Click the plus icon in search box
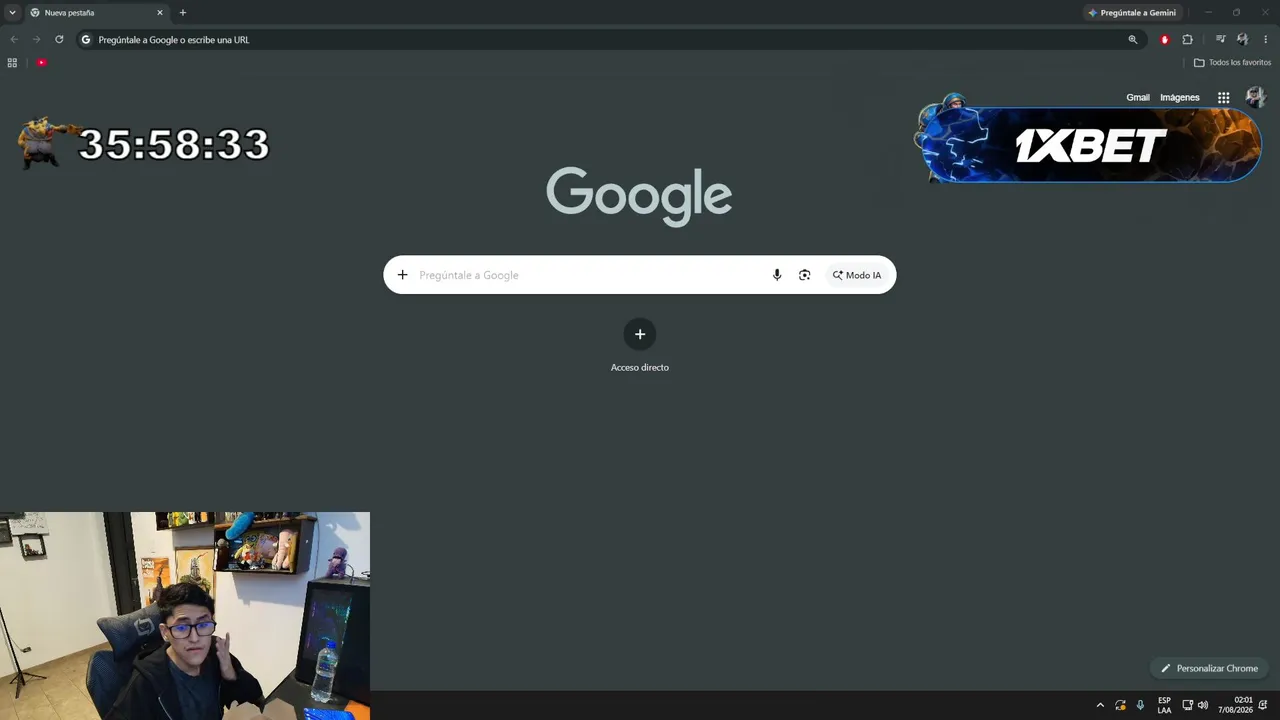This screenshot has height=720, width=1280. [x=403, y=275]
